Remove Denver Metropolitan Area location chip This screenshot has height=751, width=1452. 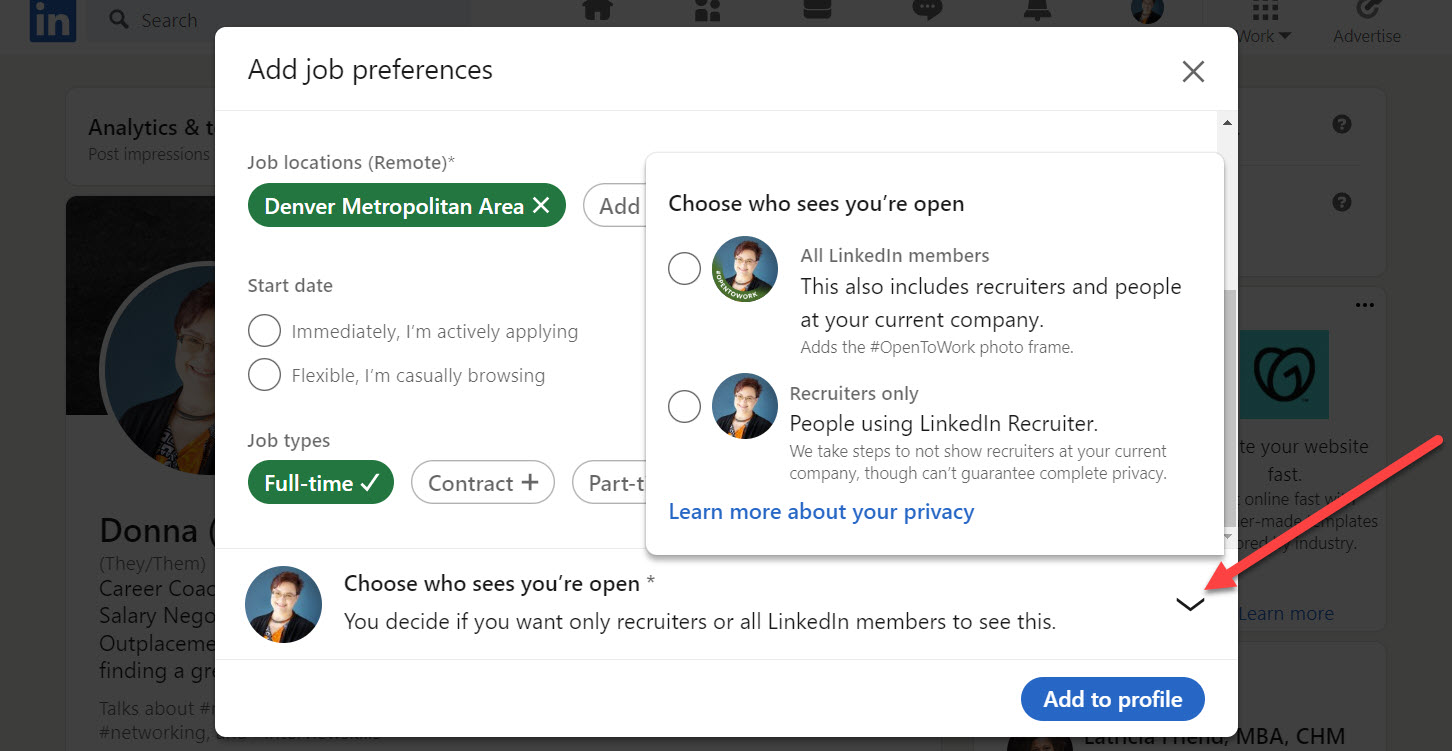pos(541,206)
